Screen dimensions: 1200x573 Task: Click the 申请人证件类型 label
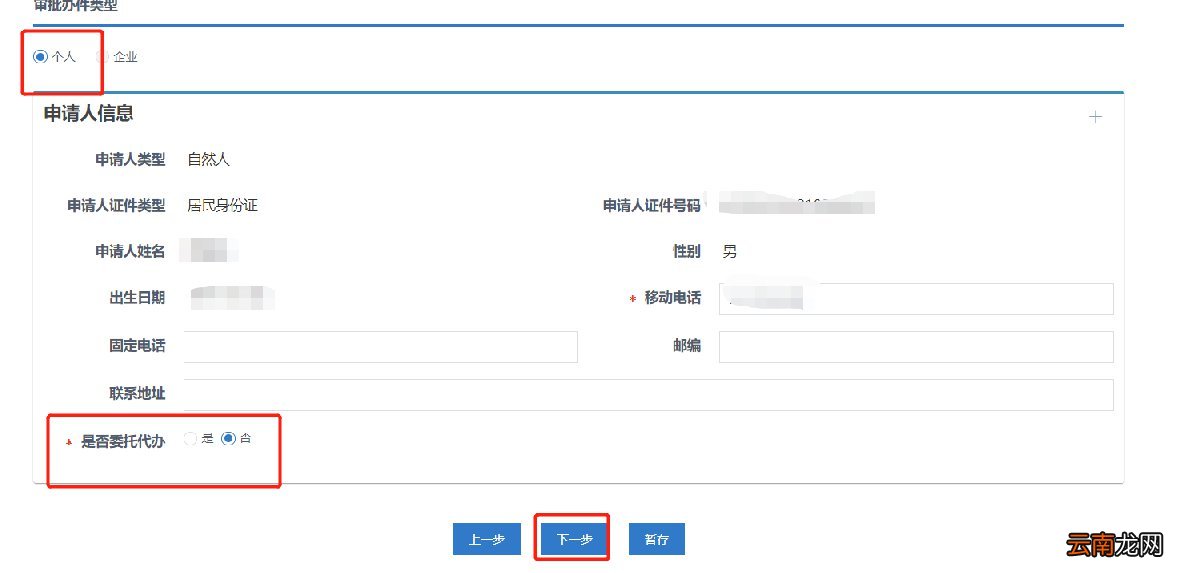pos(116,206)
